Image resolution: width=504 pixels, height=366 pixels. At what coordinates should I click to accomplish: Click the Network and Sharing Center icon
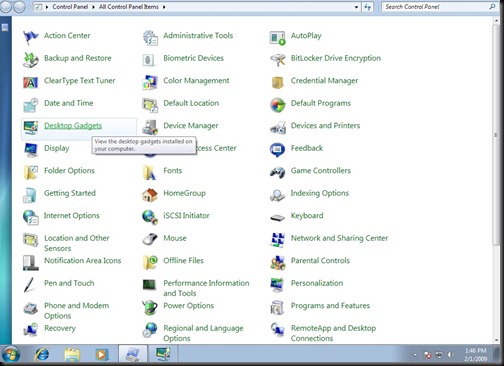click(278, 240)
